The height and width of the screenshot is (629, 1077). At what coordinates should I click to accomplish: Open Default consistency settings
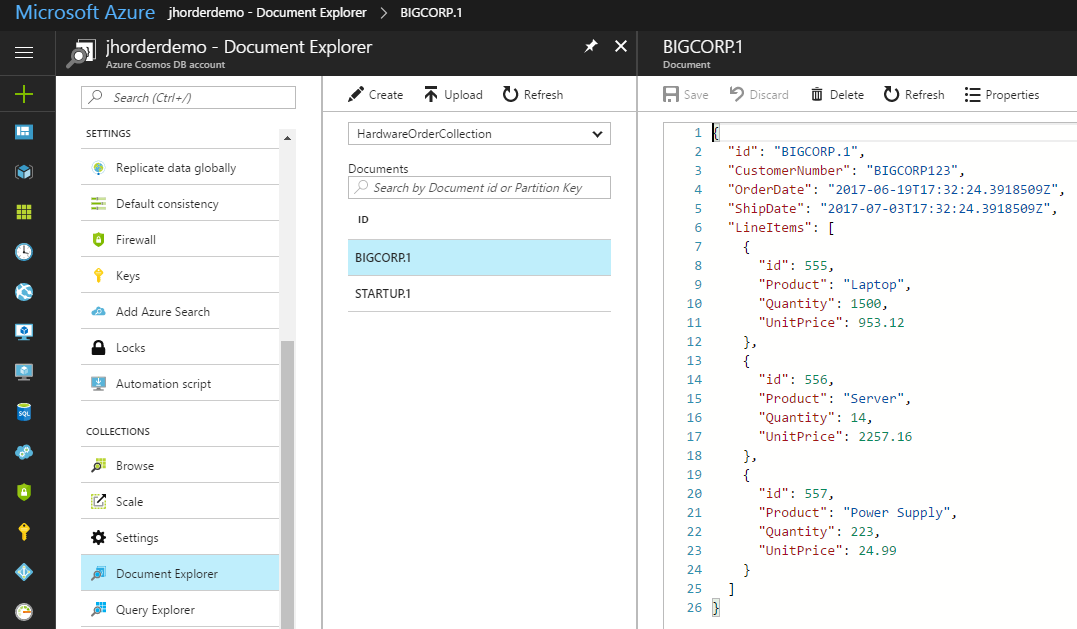180,204
